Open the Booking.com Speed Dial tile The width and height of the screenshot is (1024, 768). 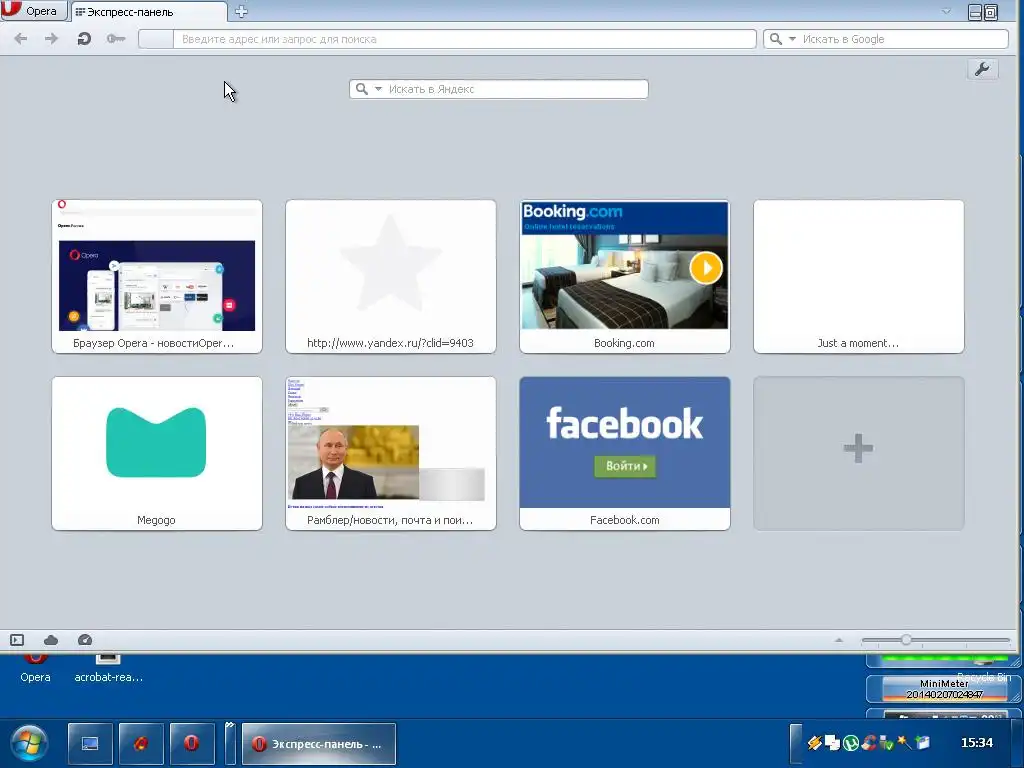point(624,276)
